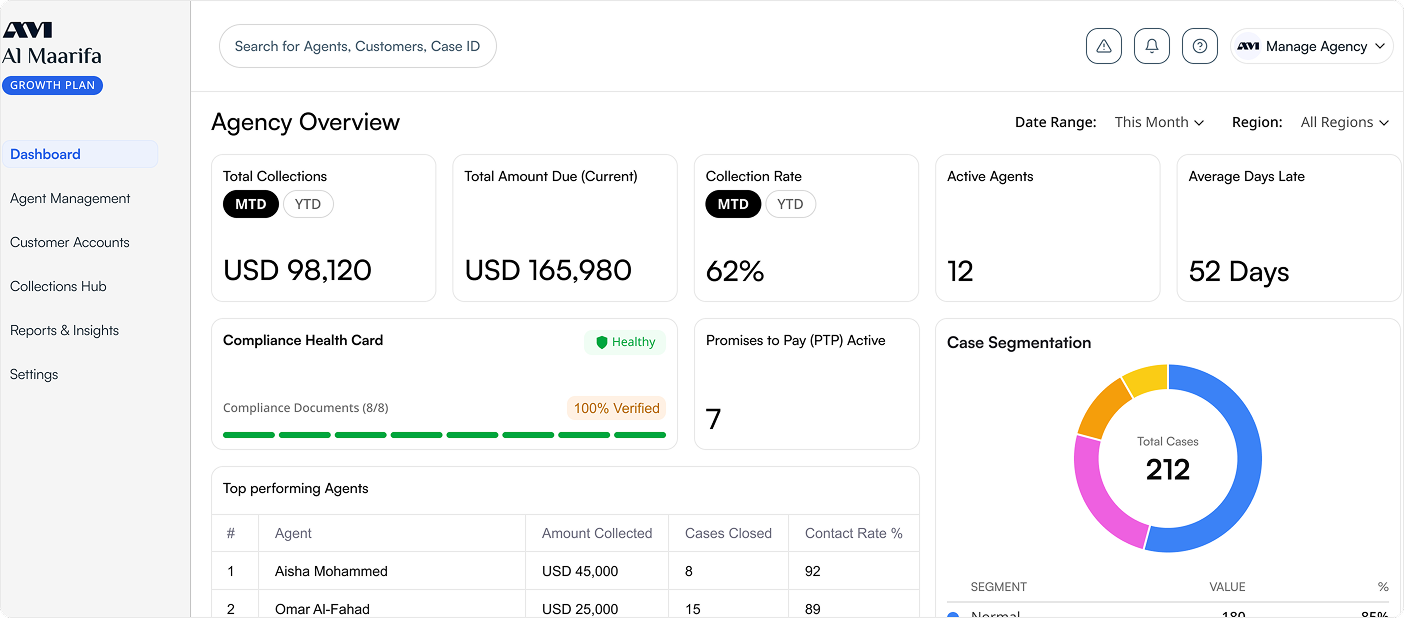The image size is (1404, 618).
Task: Navigate to the Collections Hub page
Action: click(57, 286)
